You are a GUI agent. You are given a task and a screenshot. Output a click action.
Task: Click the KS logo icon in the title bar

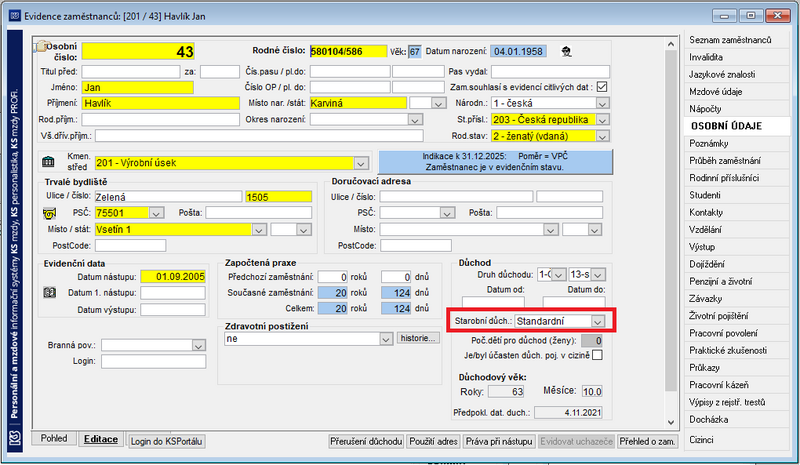click(15, 16)
